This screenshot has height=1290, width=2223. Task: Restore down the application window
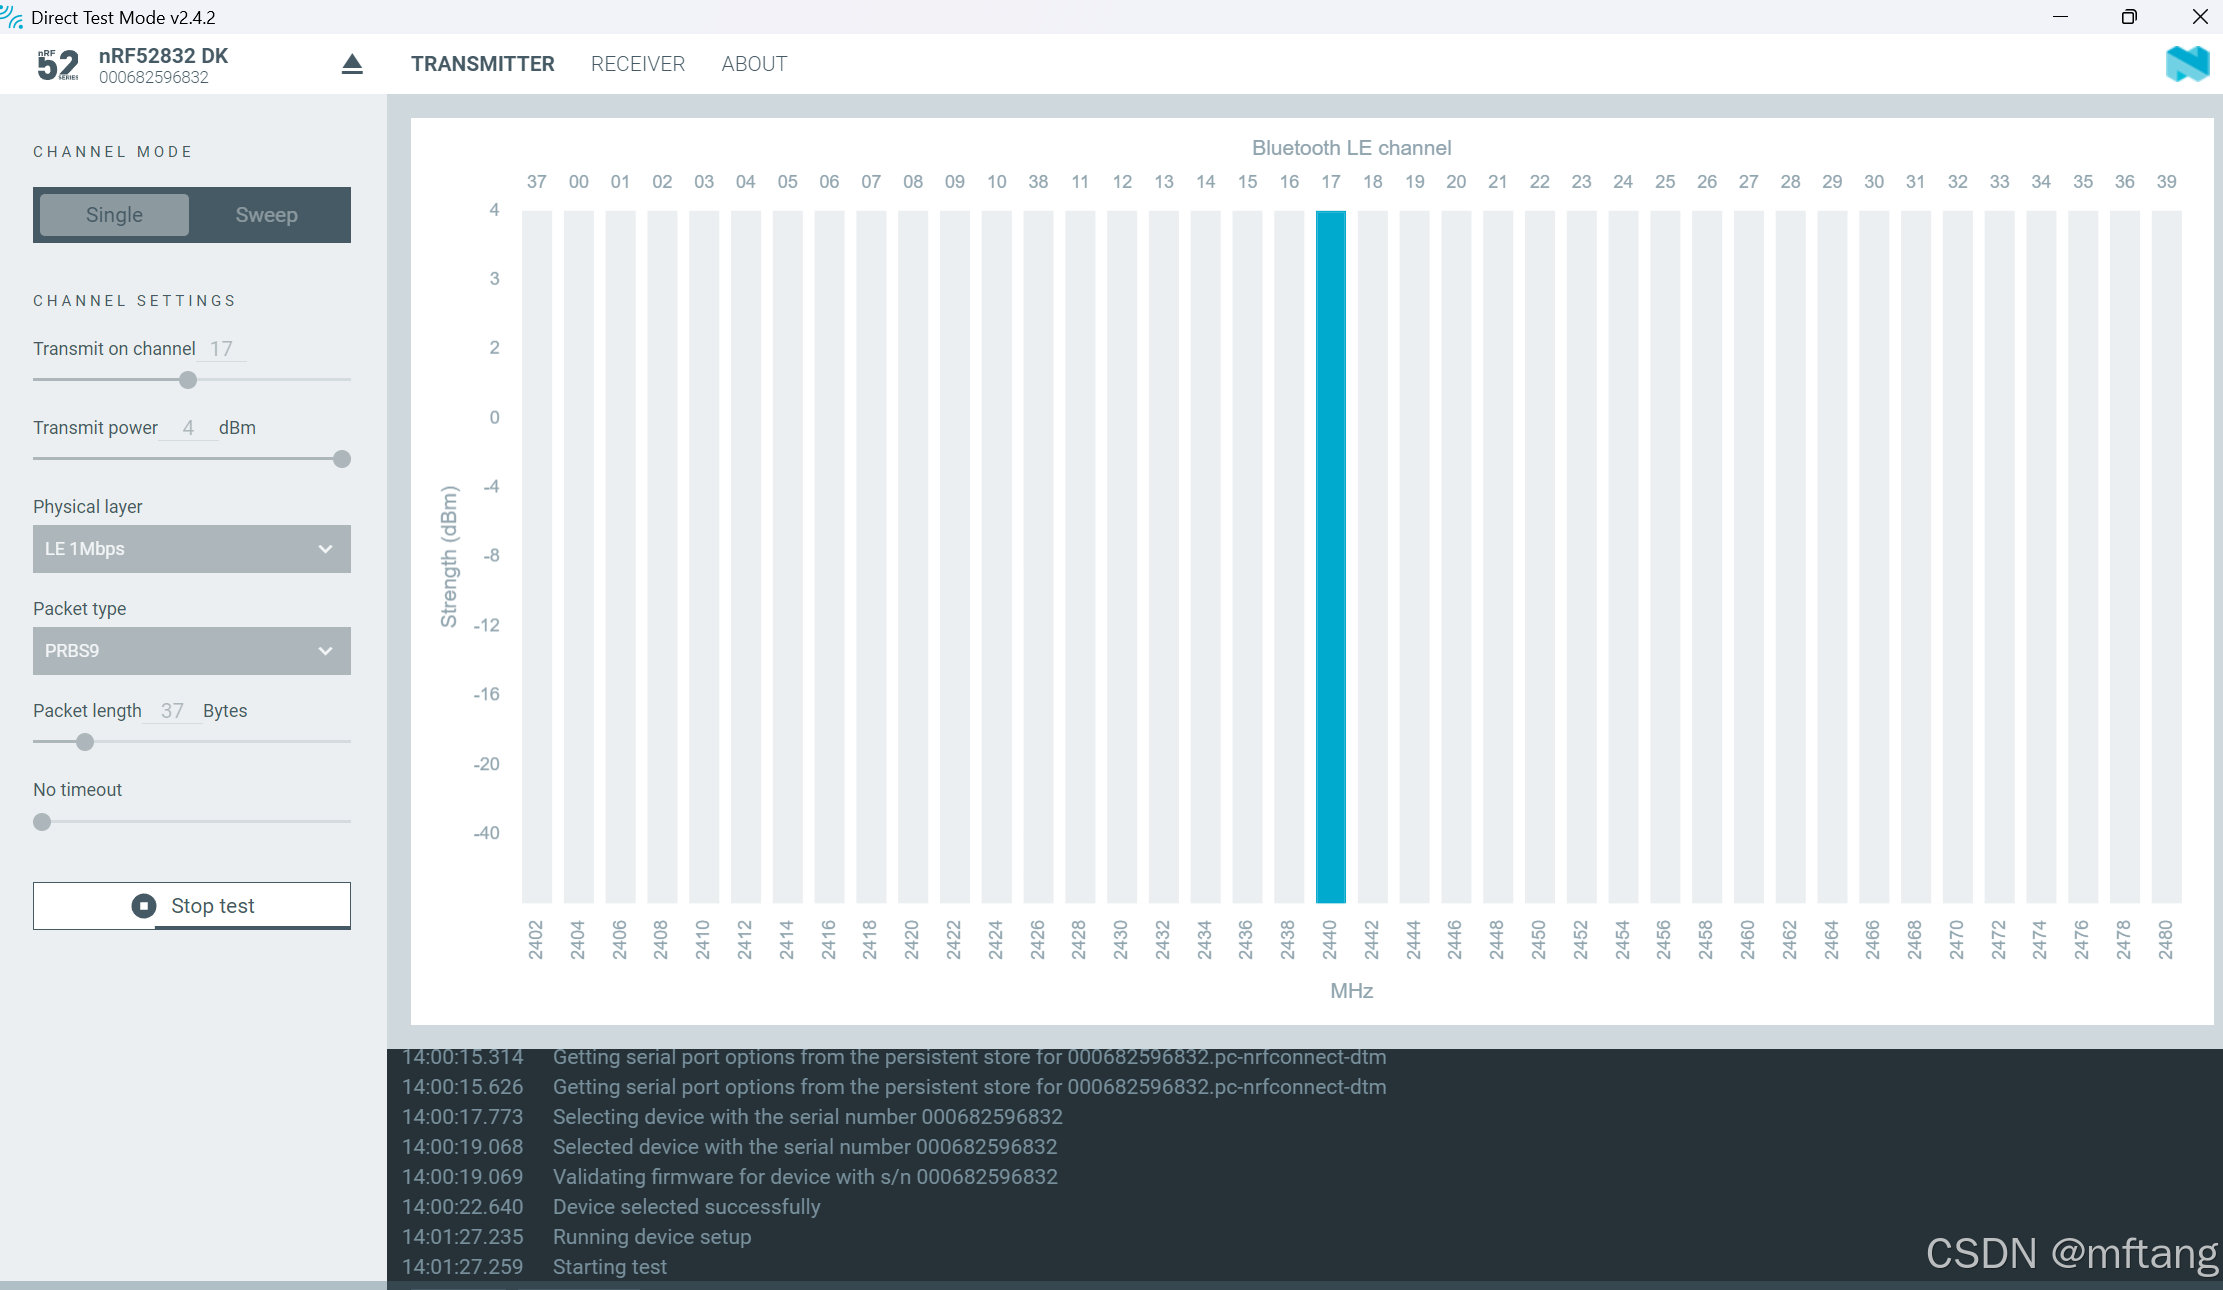(x=2129, y=17)
